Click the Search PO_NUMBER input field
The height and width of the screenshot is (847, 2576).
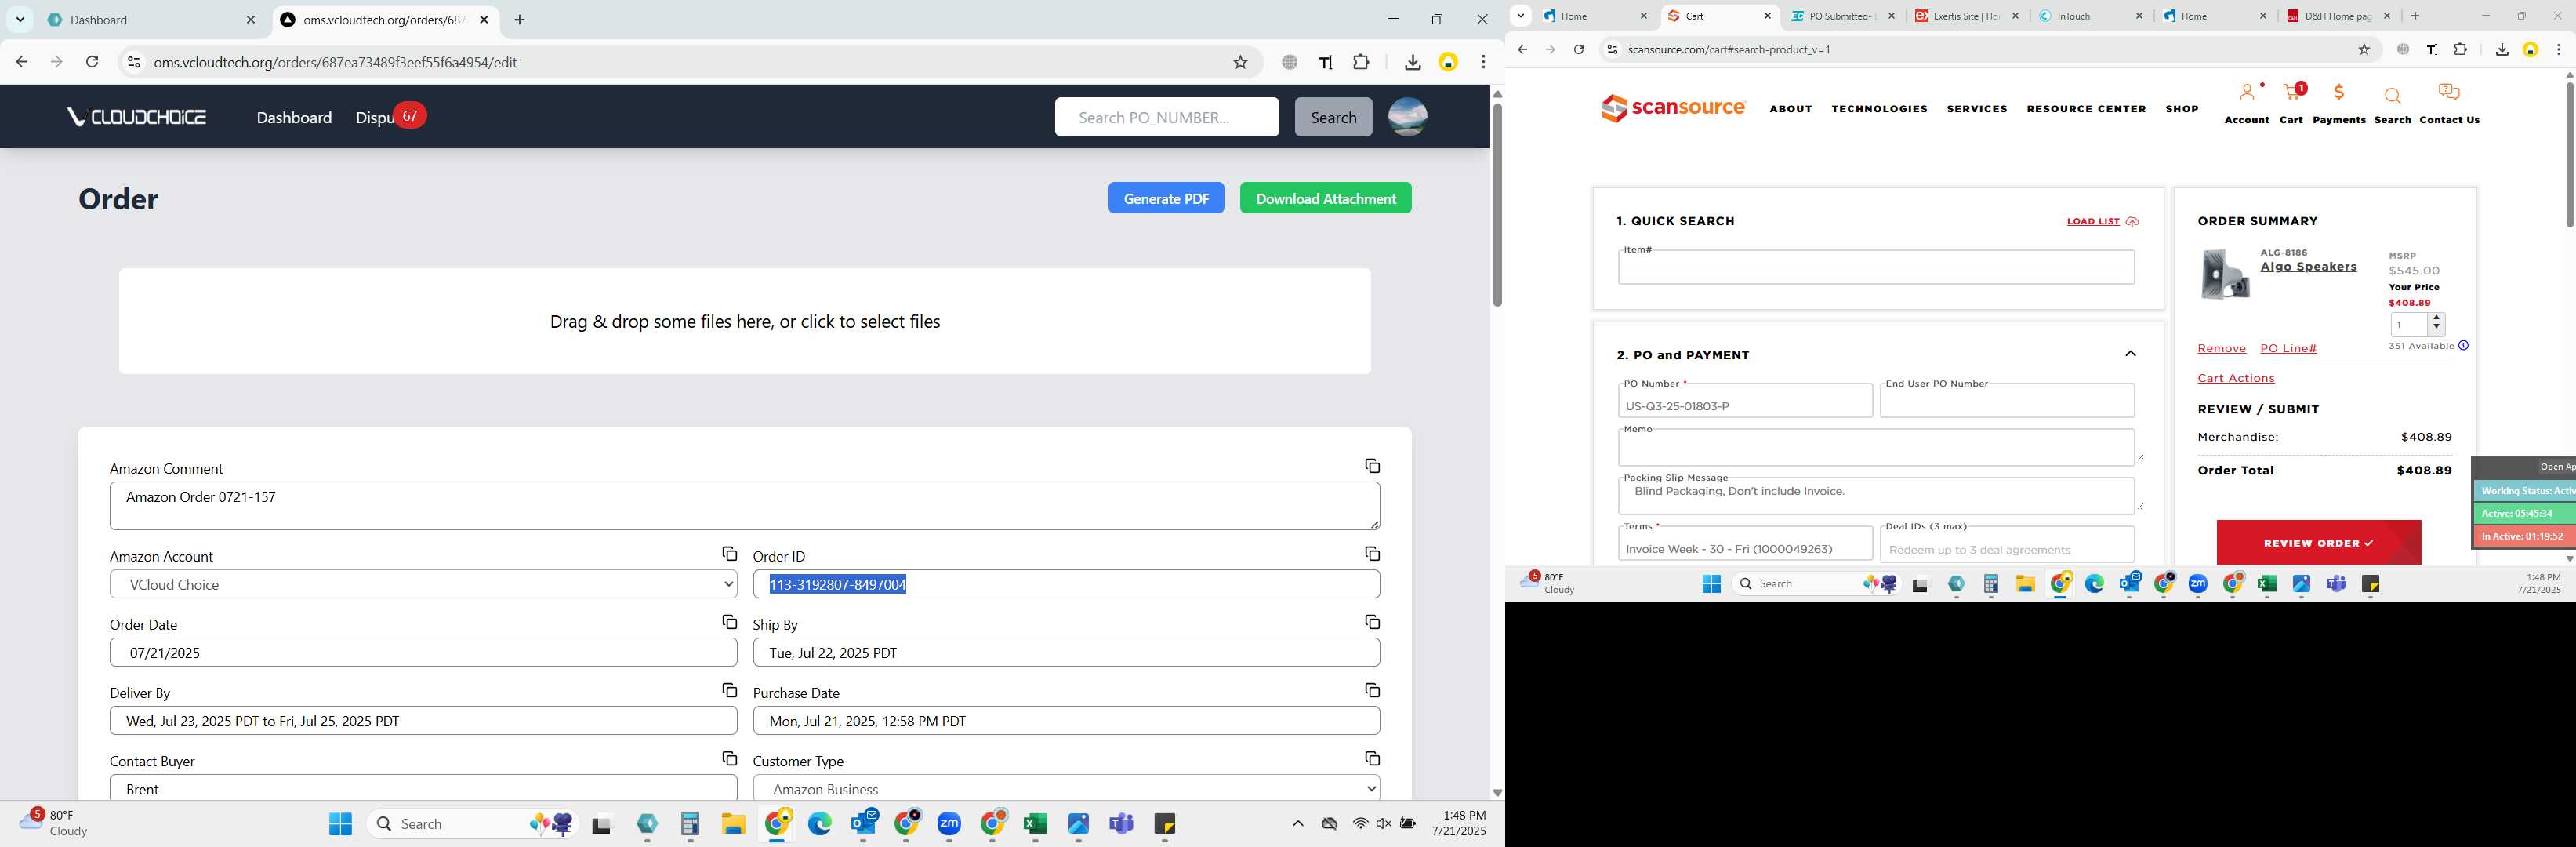(1166, 117)
